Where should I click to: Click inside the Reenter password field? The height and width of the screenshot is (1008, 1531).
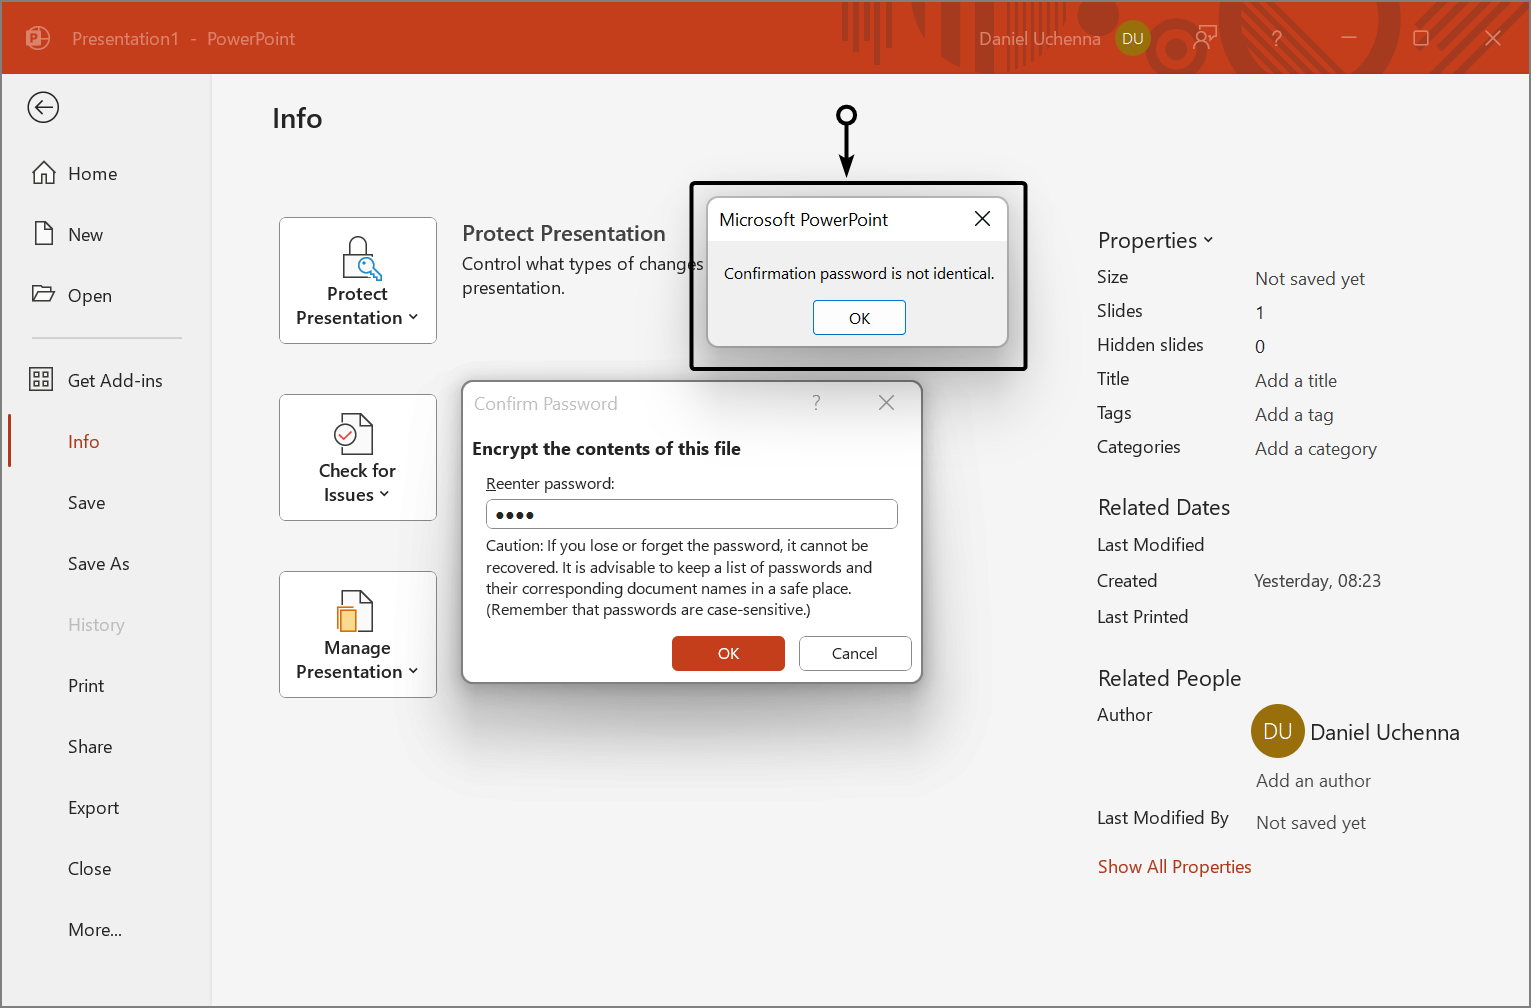tap(691, 513)
